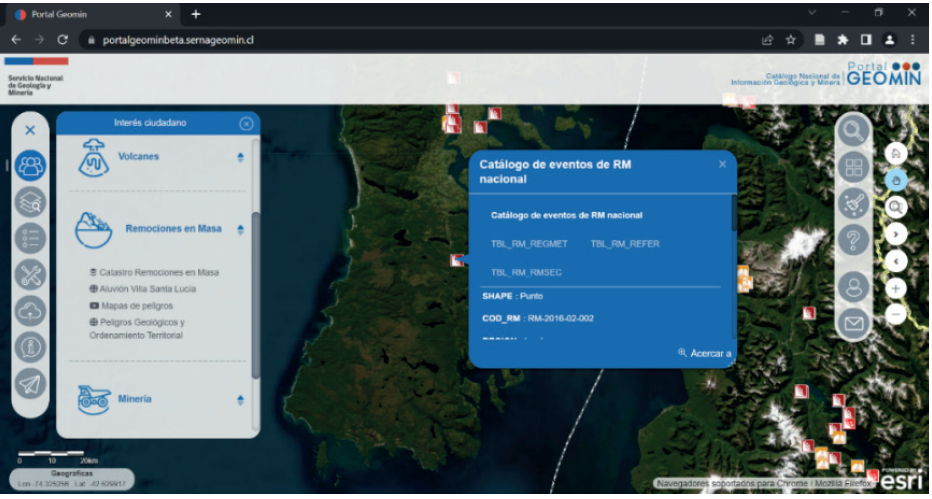This screenshot has height=499, width=932.
Task: Click the Acercar a zoom link
Action: [x=705, y=353]
